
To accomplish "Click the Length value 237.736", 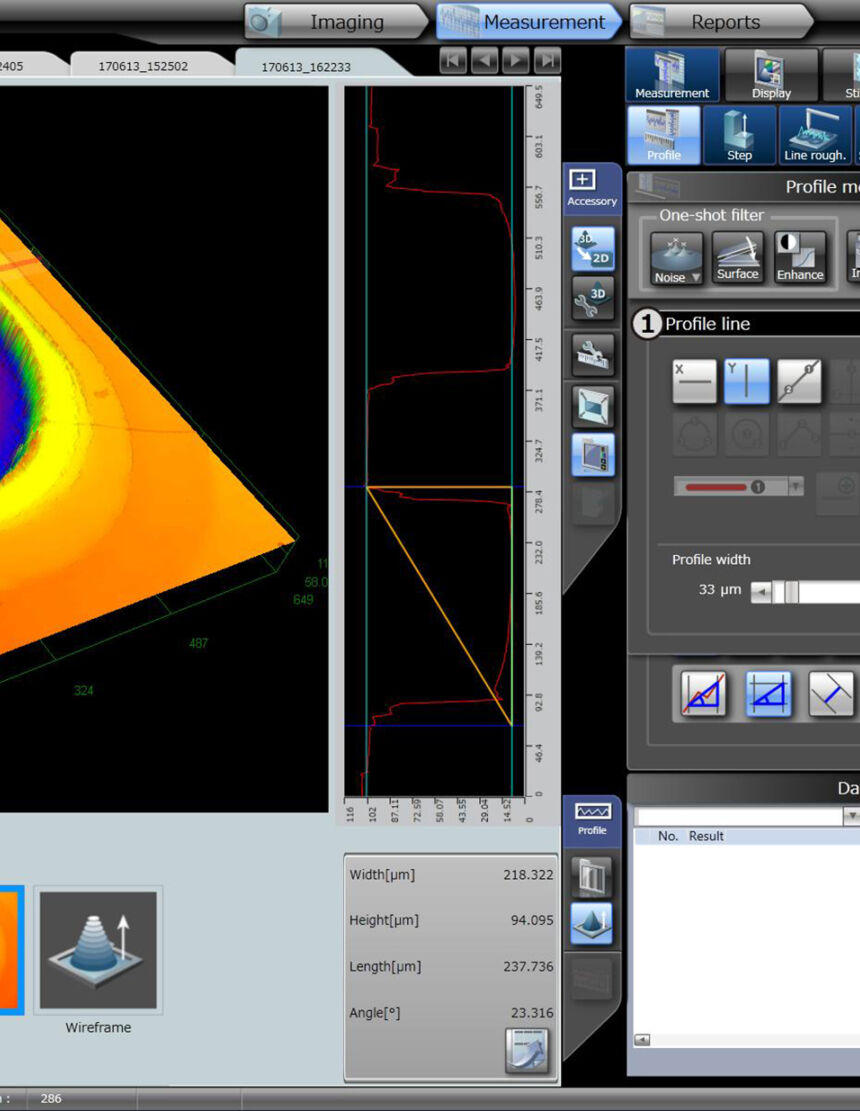I will click(x=528, y=966).
